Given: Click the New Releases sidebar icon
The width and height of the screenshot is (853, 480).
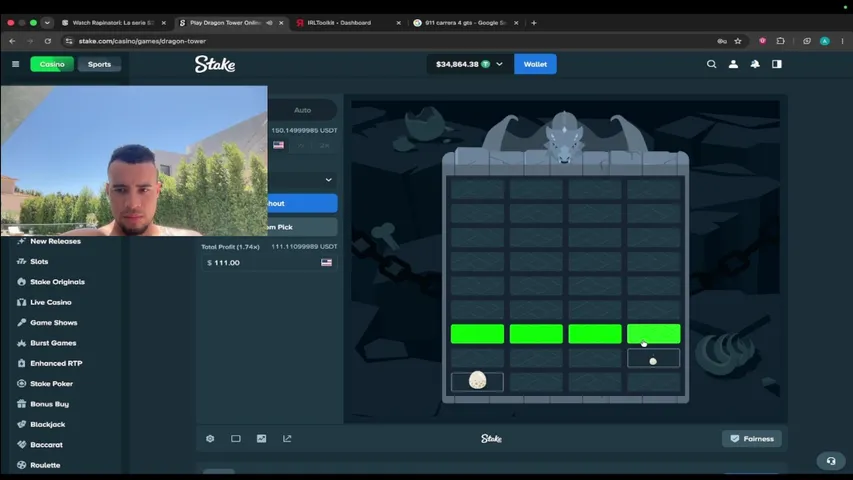Looking at the screenshot, I should tap(21, 241).
